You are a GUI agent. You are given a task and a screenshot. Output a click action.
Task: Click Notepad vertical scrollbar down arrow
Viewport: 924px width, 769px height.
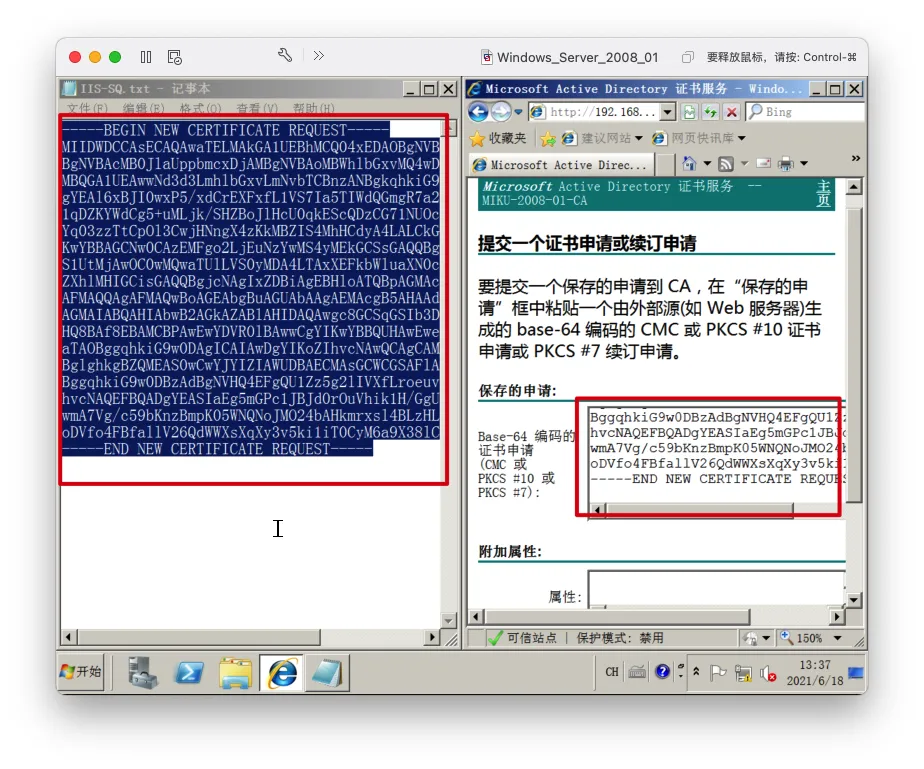448,621
